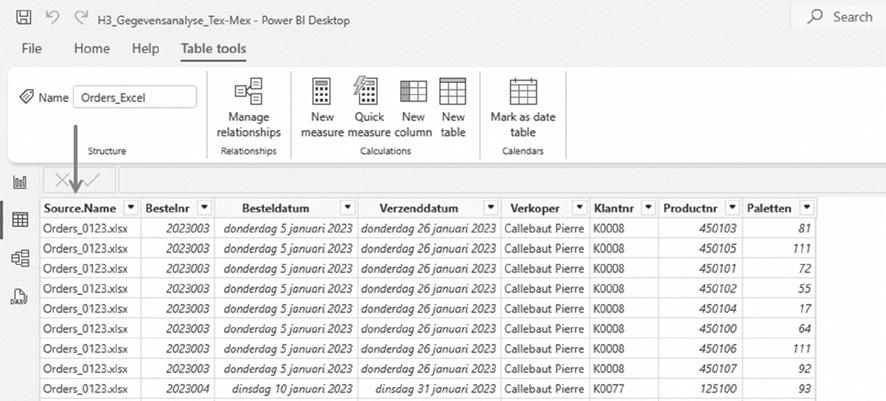
Task: Open Manage relationships
Action: pos(248,110)
